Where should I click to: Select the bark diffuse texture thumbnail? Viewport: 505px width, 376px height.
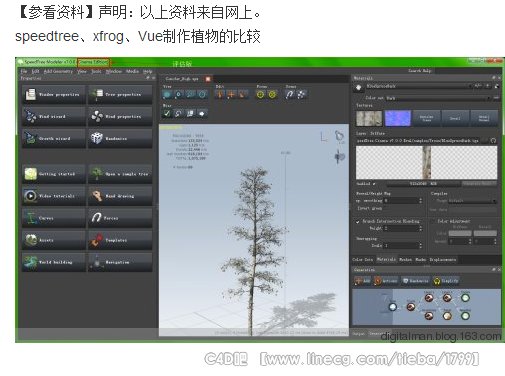369,118
